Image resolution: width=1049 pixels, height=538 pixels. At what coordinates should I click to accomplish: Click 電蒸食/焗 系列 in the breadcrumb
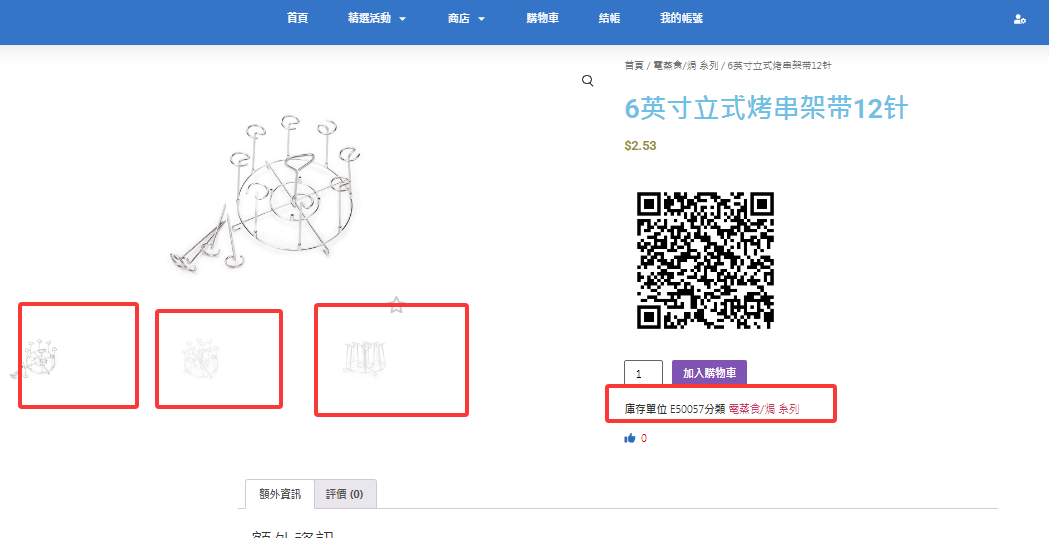pos(686,65)
